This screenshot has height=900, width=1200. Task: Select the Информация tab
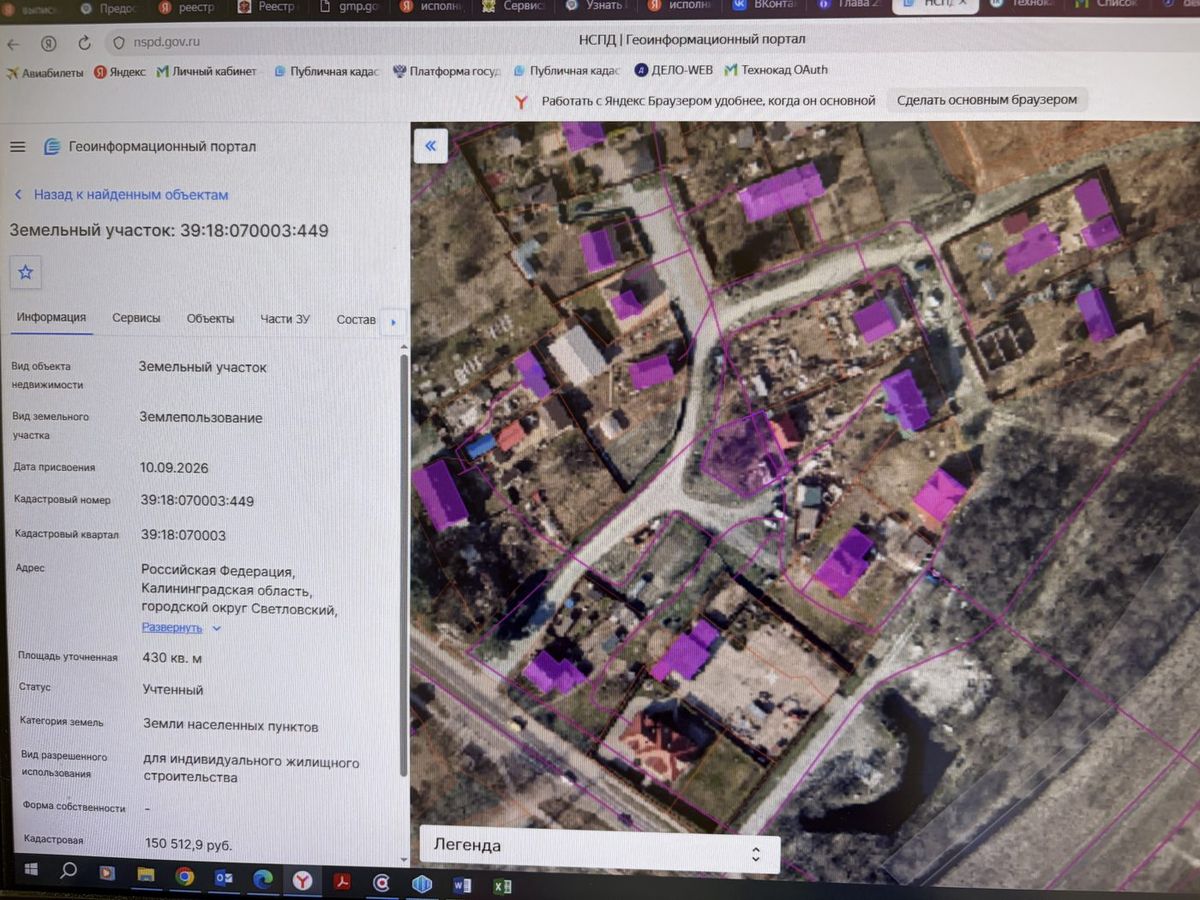pyautogui.click(x=51, y=318)
